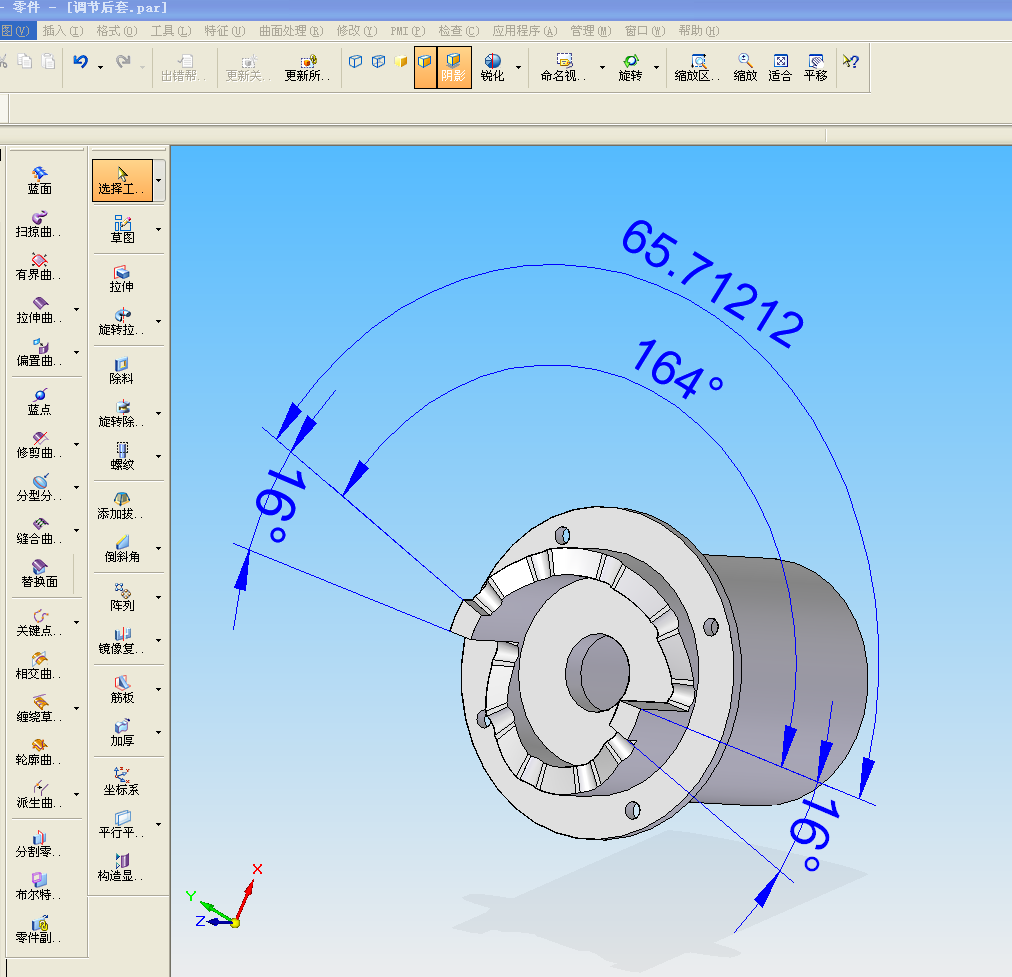Open the 曲面处理(R) menu
Image resolution: width=1012 pixels, height=977 pixels.
point(291,30)
